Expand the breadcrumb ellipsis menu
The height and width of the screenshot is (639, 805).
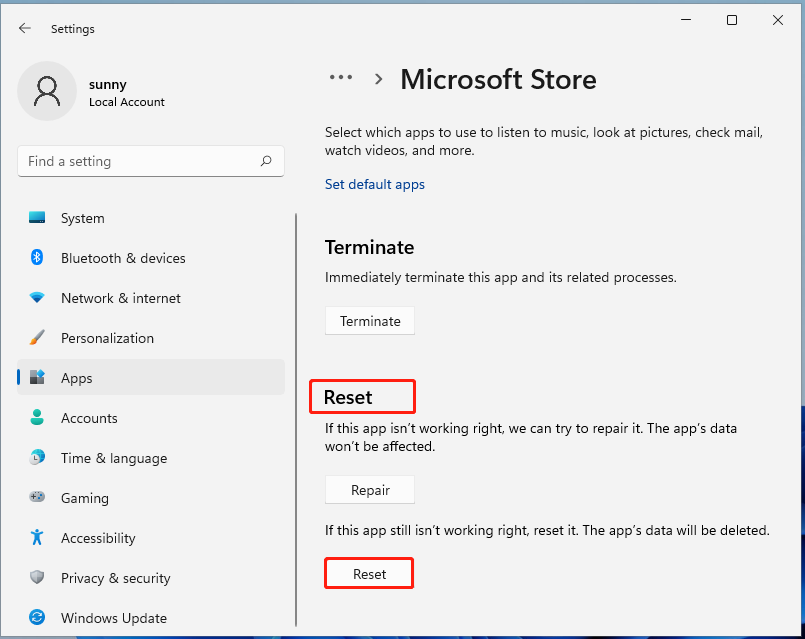point(341,78)
